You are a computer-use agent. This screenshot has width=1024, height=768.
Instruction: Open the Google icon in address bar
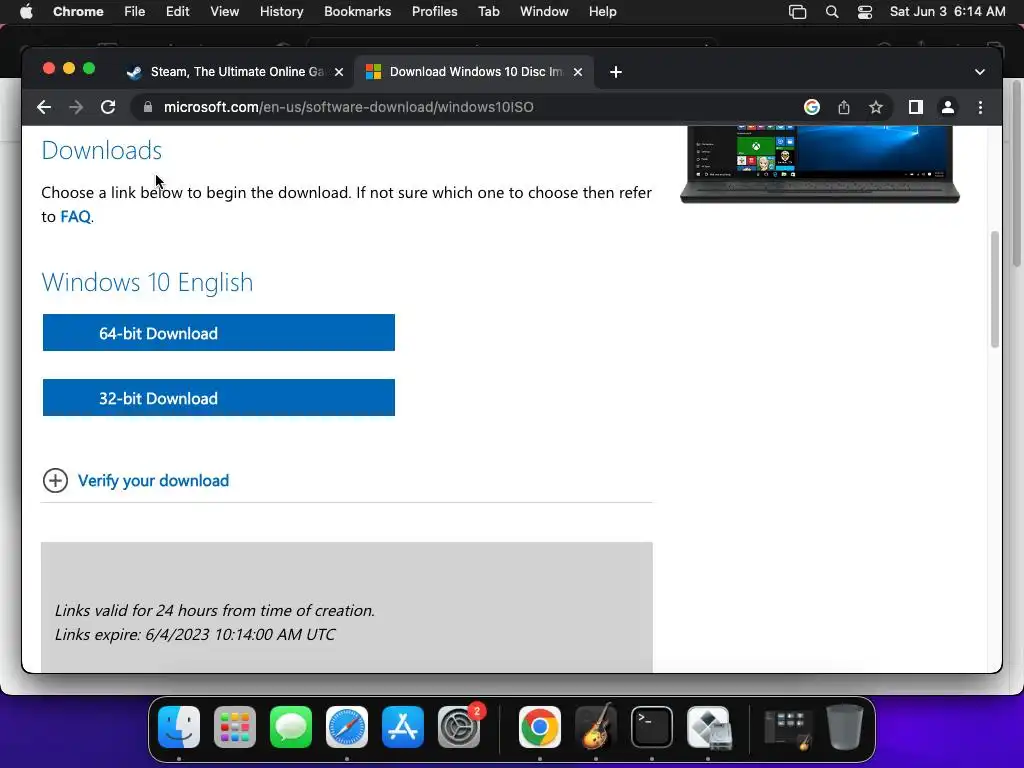pos(812,107)
